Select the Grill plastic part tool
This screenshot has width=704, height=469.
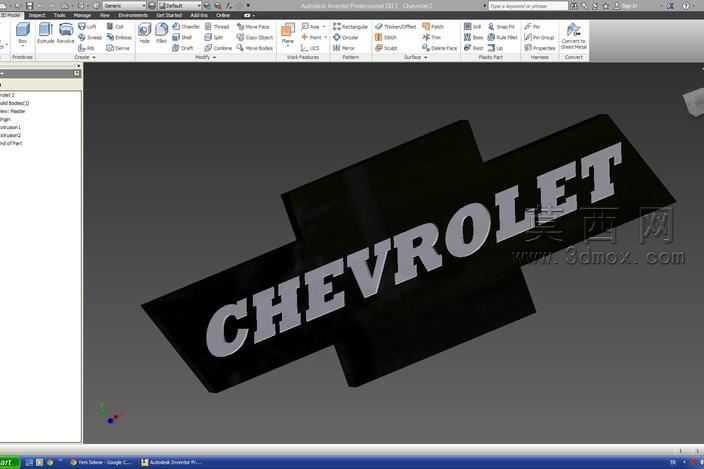472,26
